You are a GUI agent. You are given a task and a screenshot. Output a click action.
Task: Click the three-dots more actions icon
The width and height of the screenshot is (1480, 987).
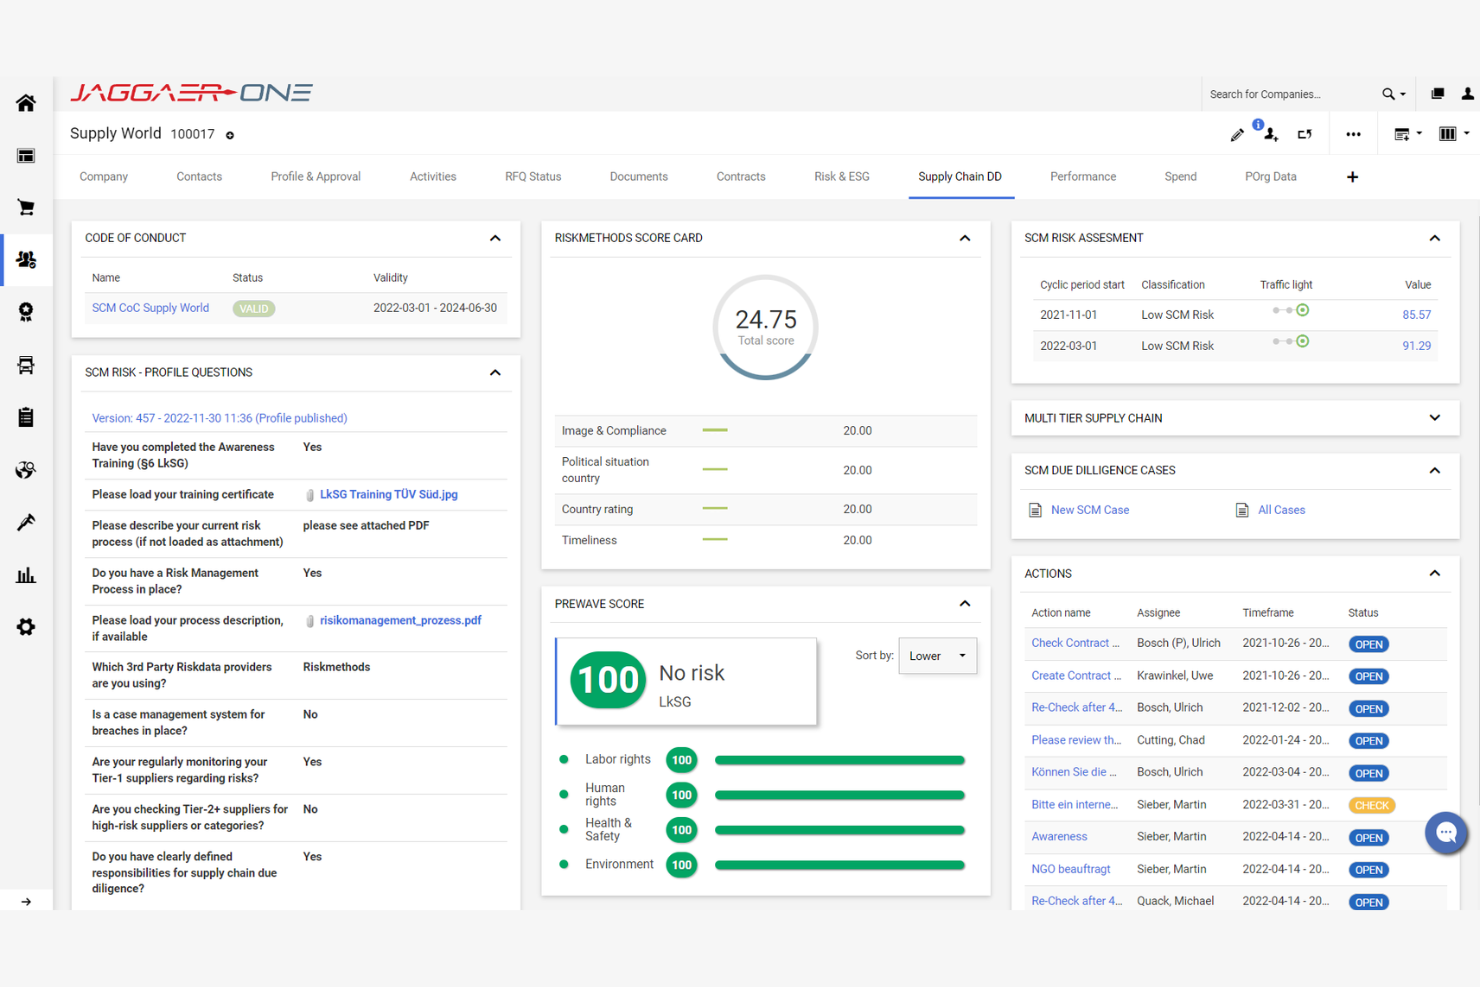coord(1354,133)
